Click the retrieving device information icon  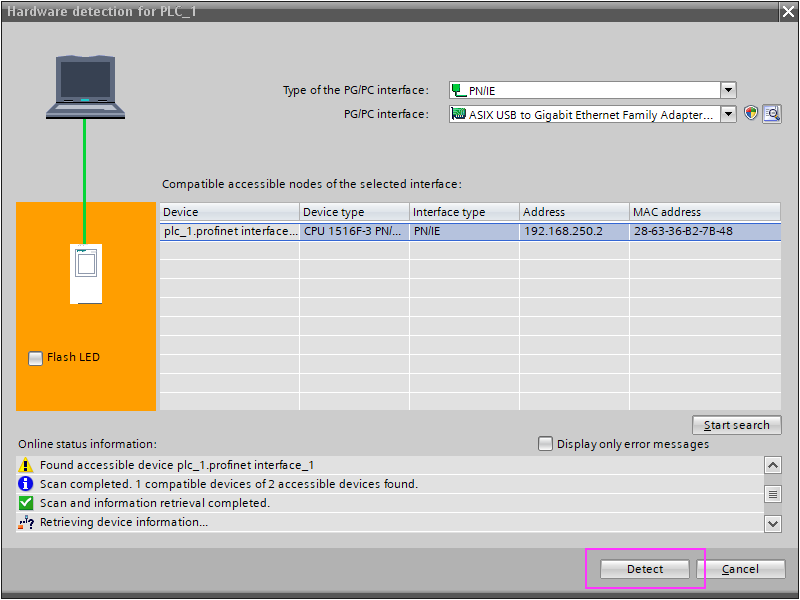pyautogui.click(x=26, y=522)
